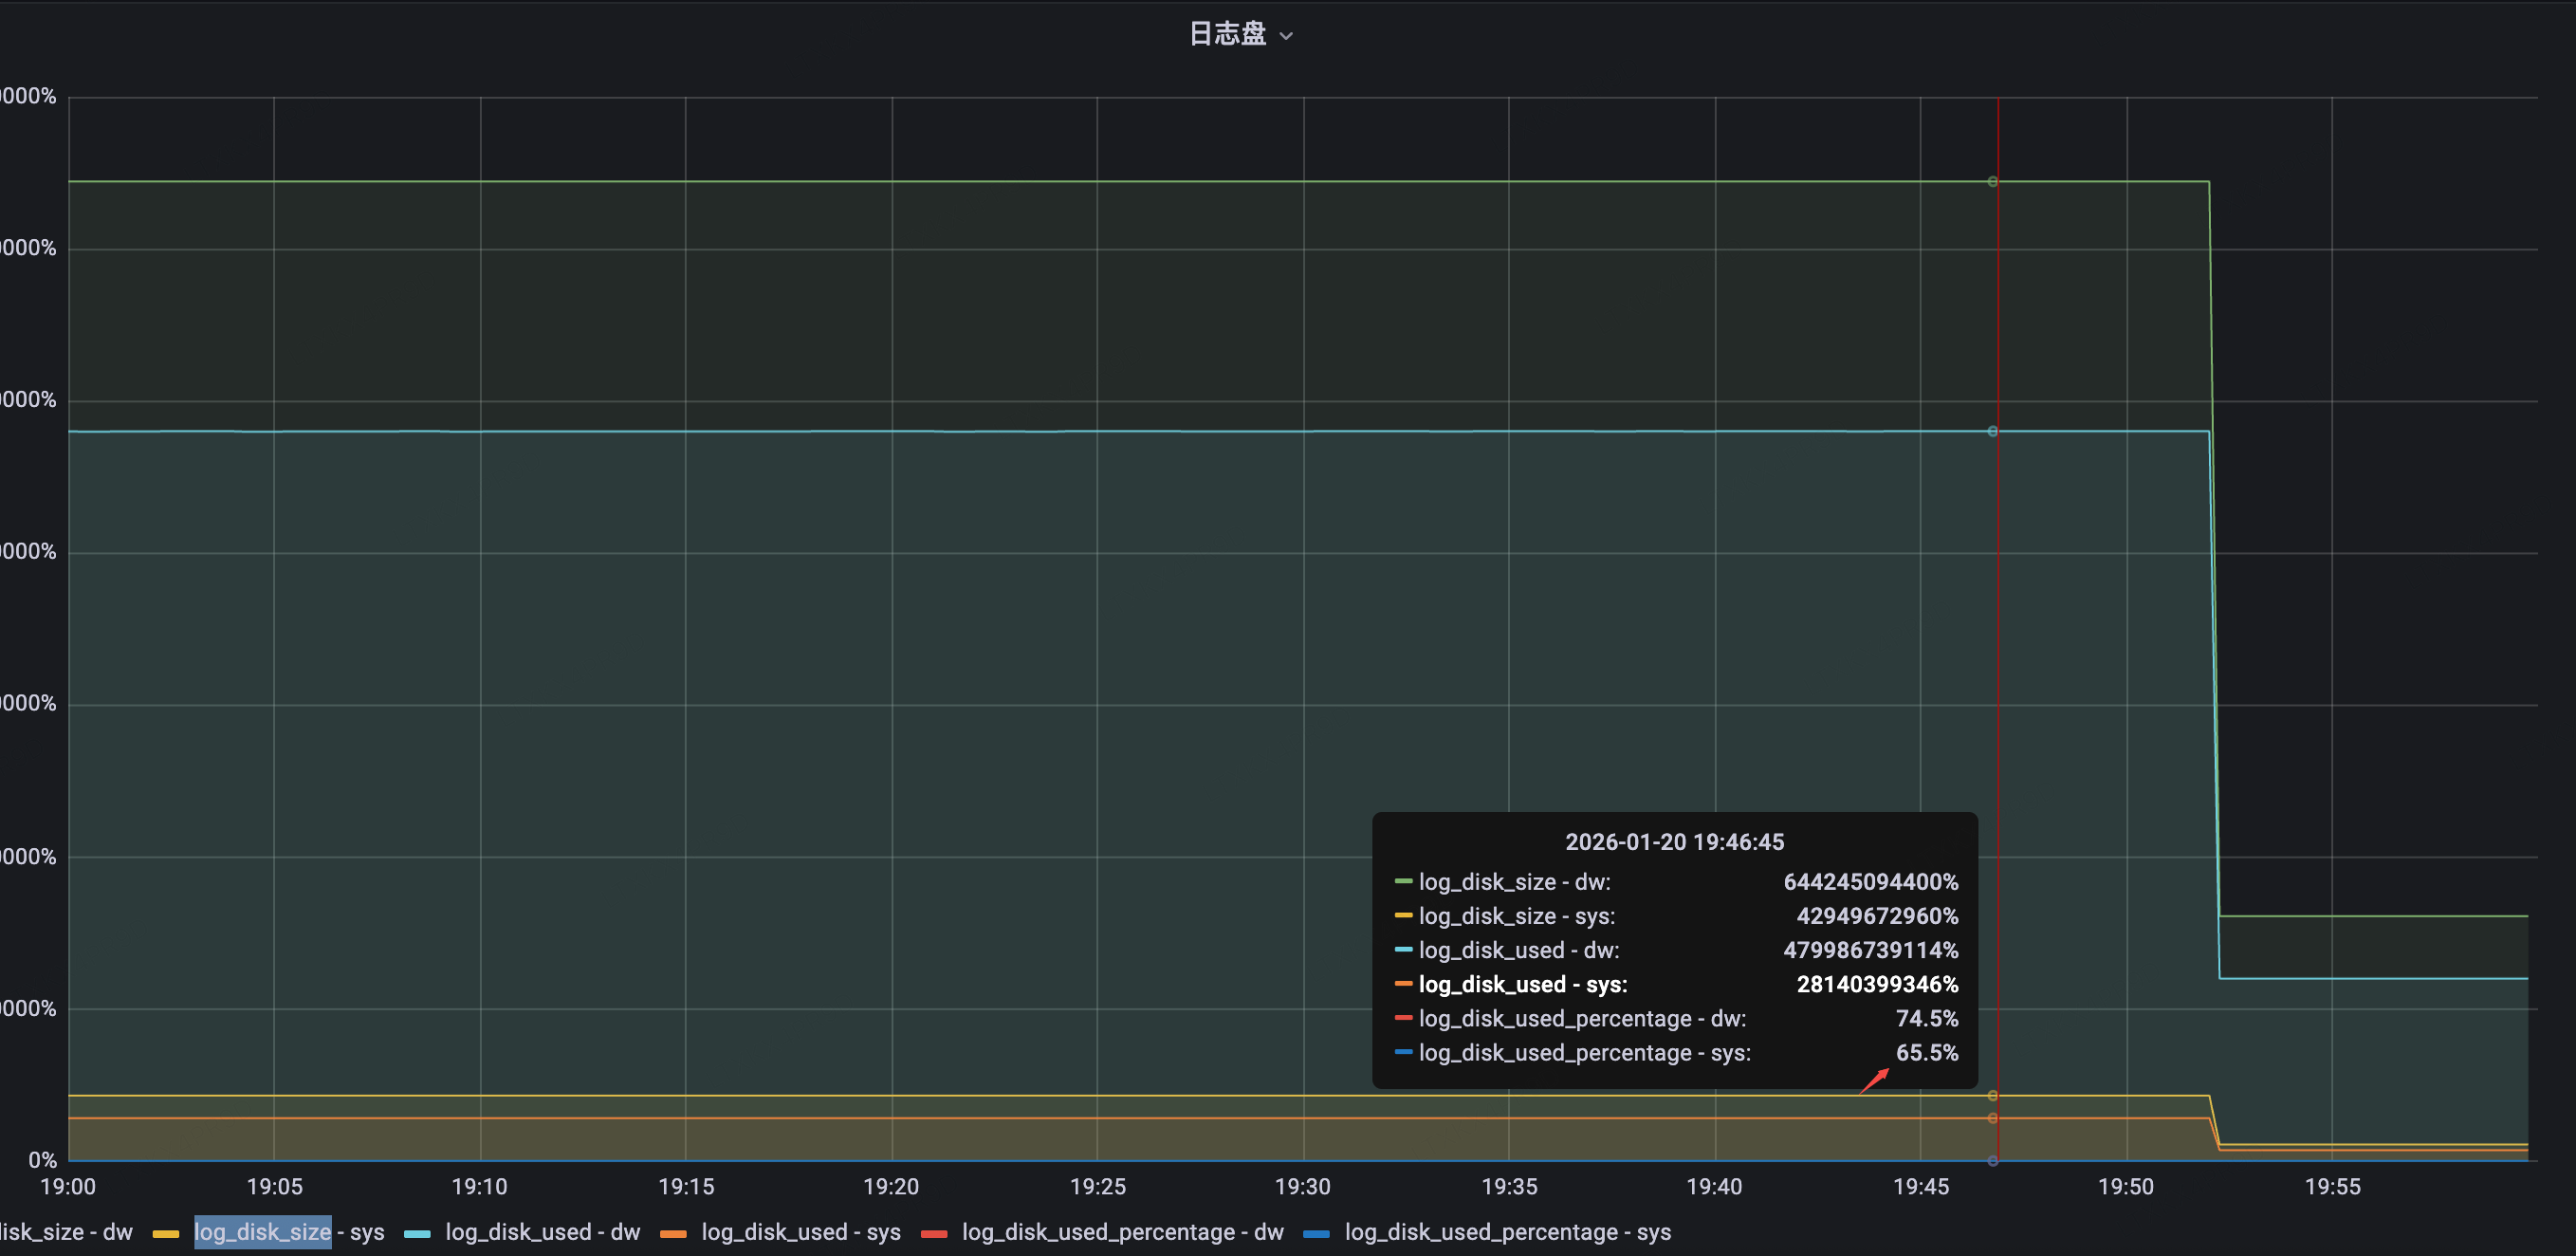Click orange color swatch for log_disk_used - sys
This screenshot has width=2576, height=1256.
(x=673, y=1234)
